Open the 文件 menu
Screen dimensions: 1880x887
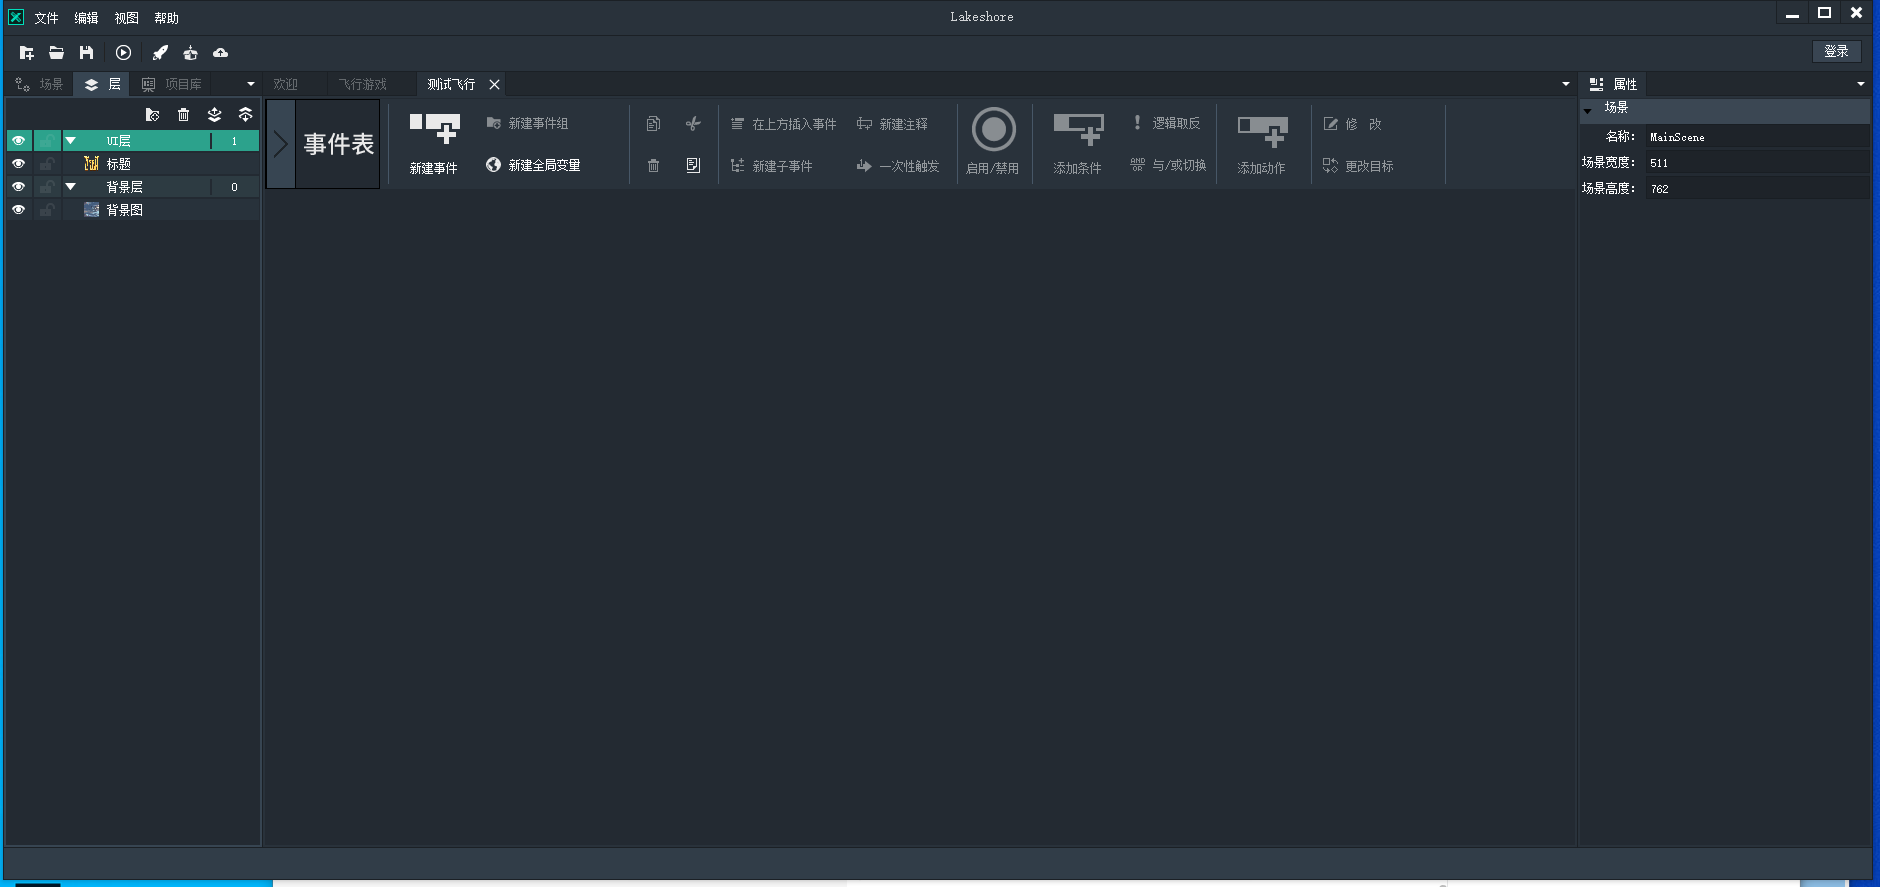[46, 18]
